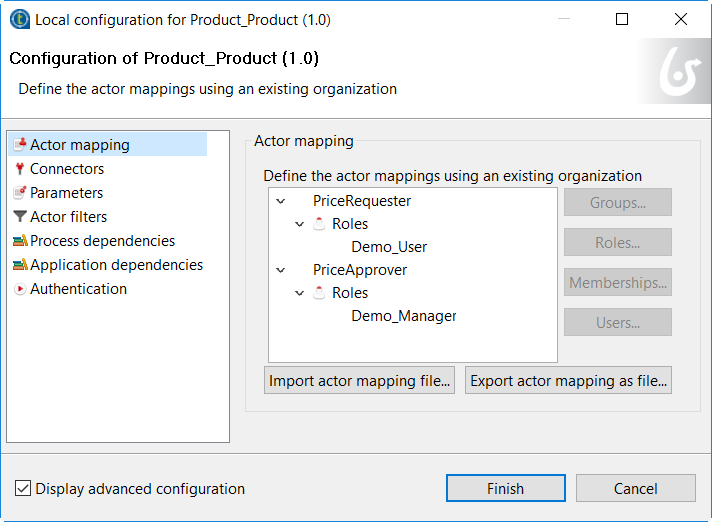Collapse the PriceRequester actor node
This screenshot has width=712, height=522.
[x=281, y=201]
